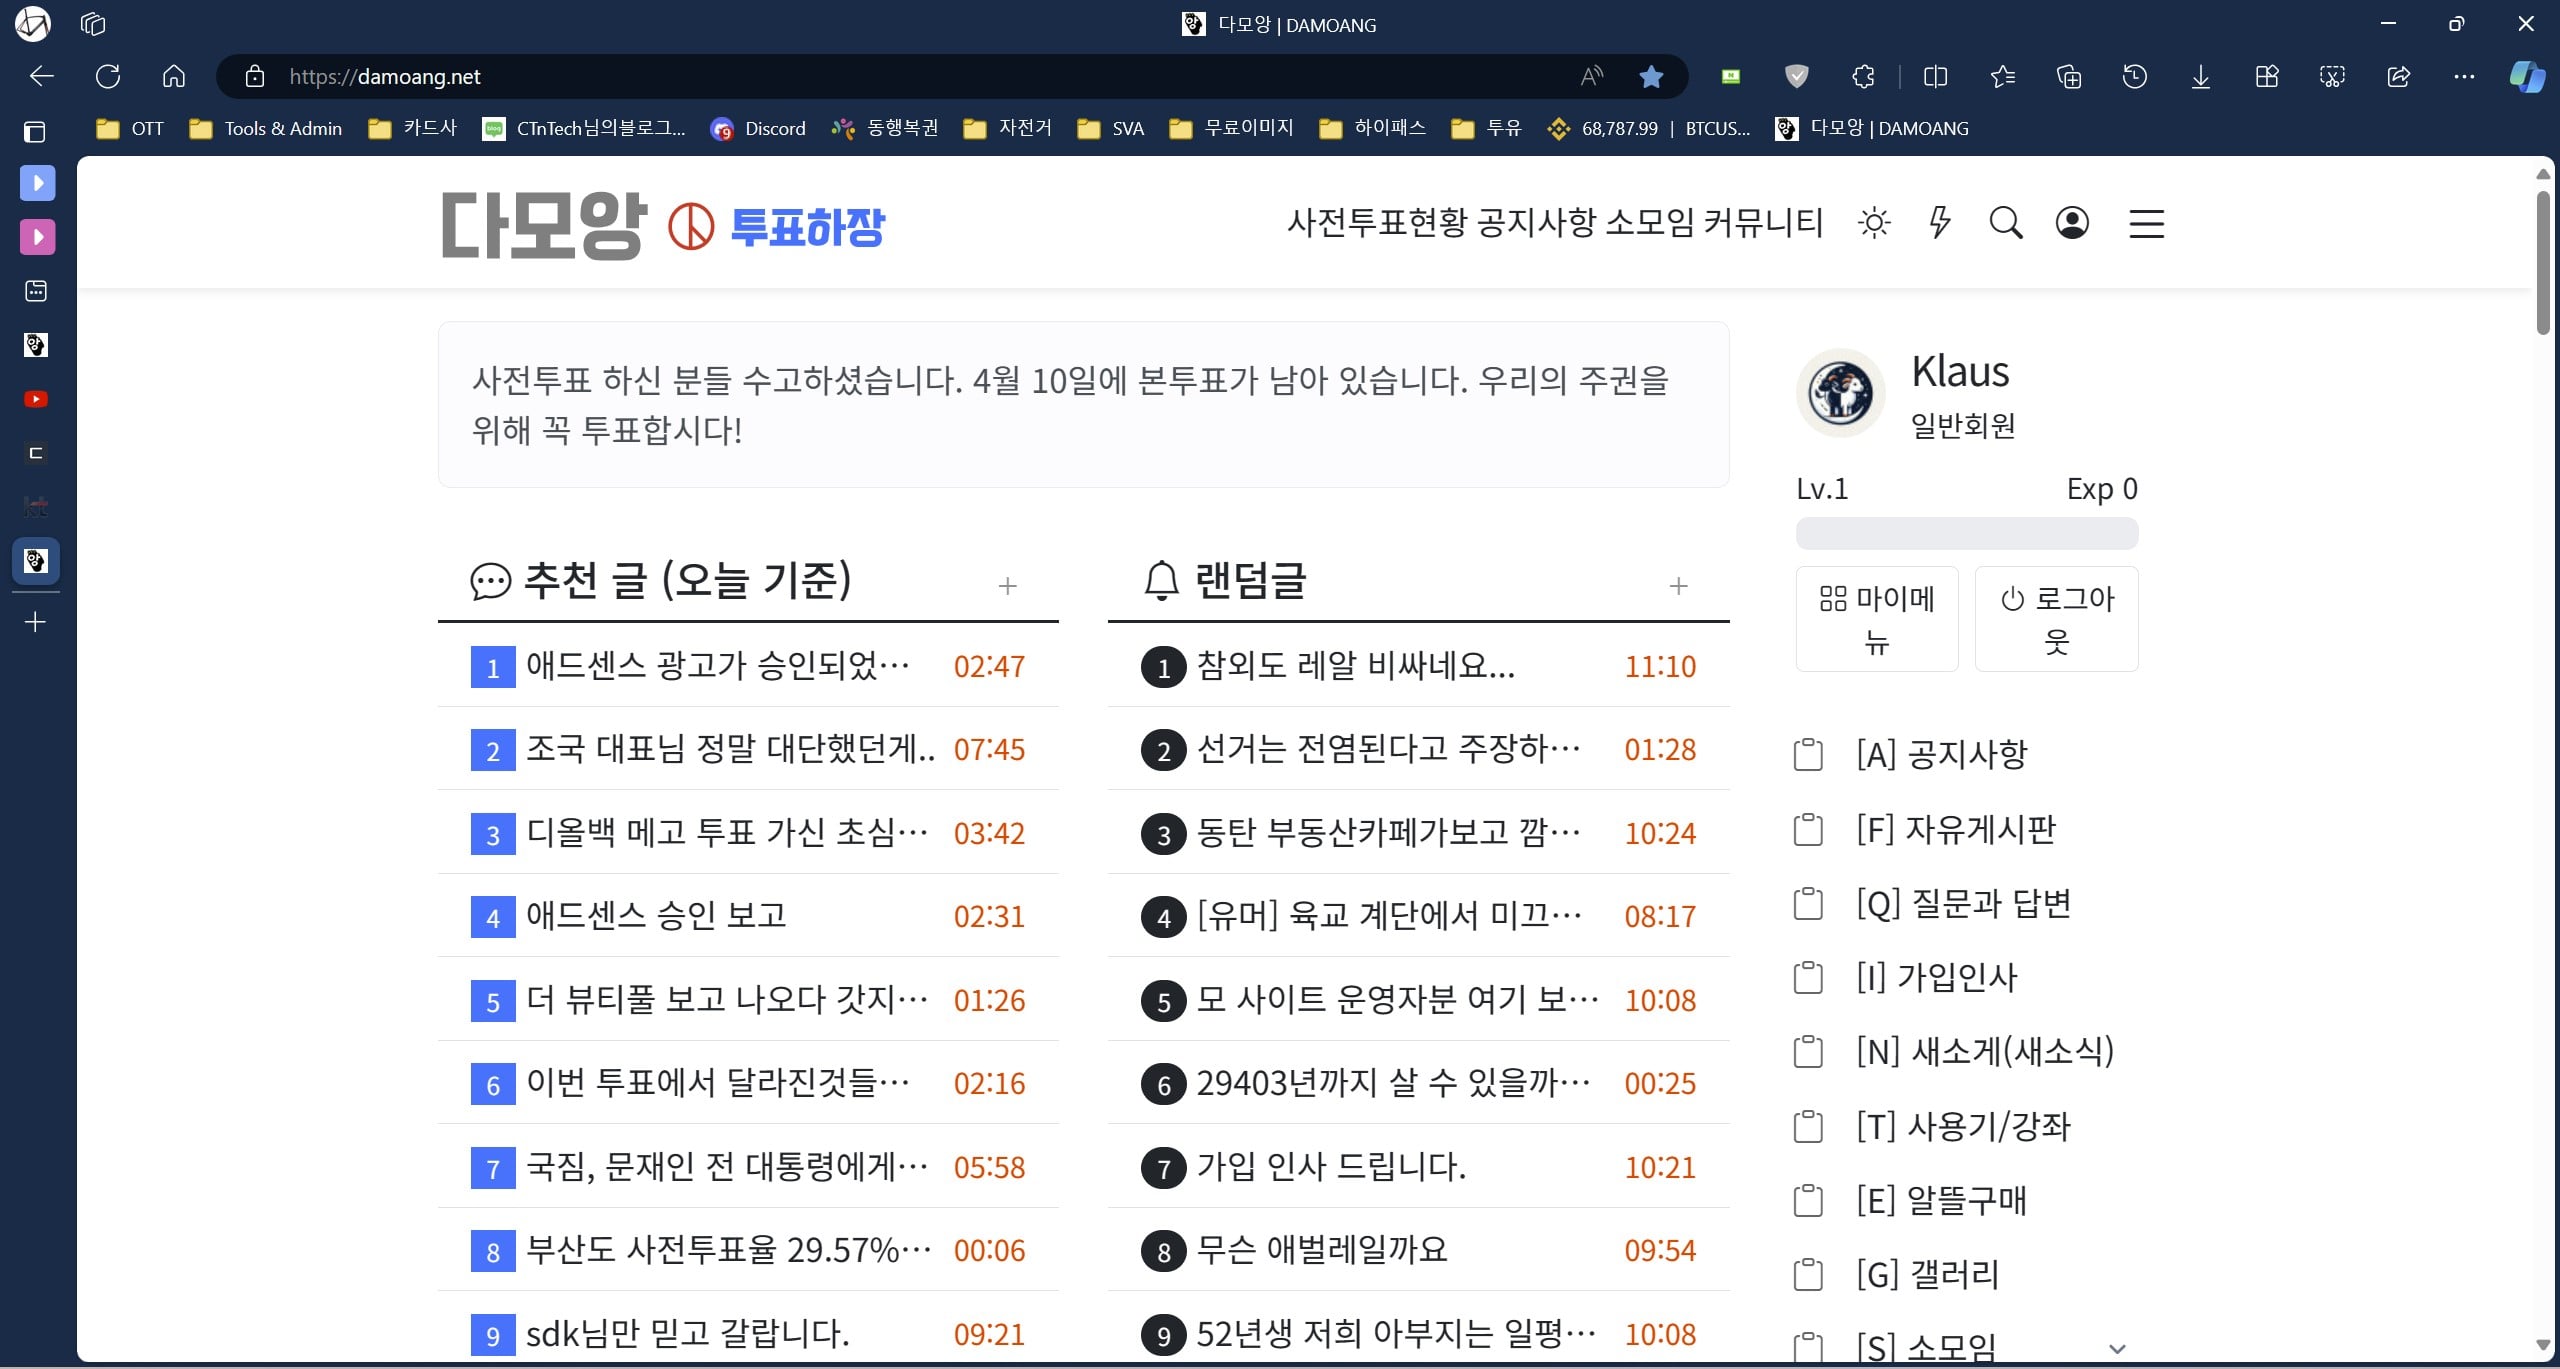The height and width of the screenshot is (1369, 2560).
Task: Open the collections icon in toolbar
Action: pyautogui.click(x=2068, y=76)
